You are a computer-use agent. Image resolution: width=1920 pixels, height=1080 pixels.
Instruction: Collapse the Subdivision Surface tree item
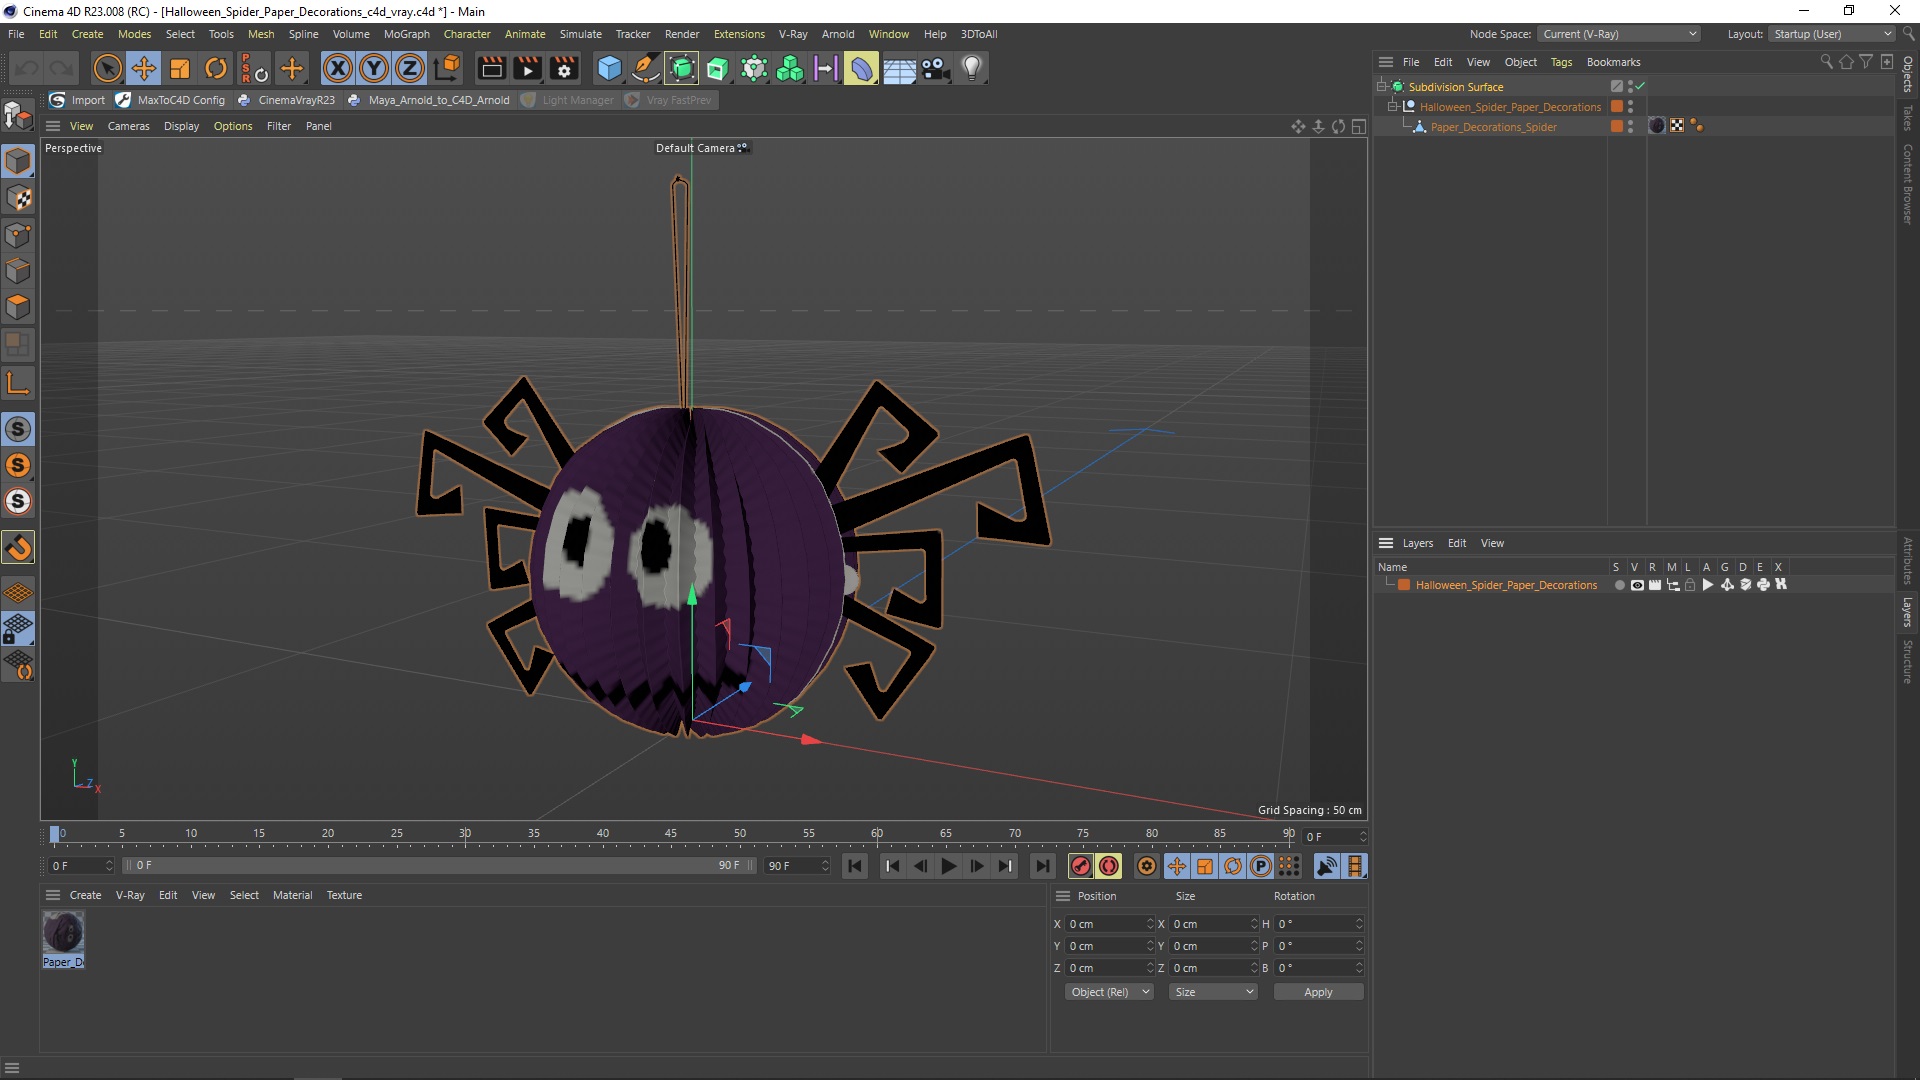tap(1381, 87)
